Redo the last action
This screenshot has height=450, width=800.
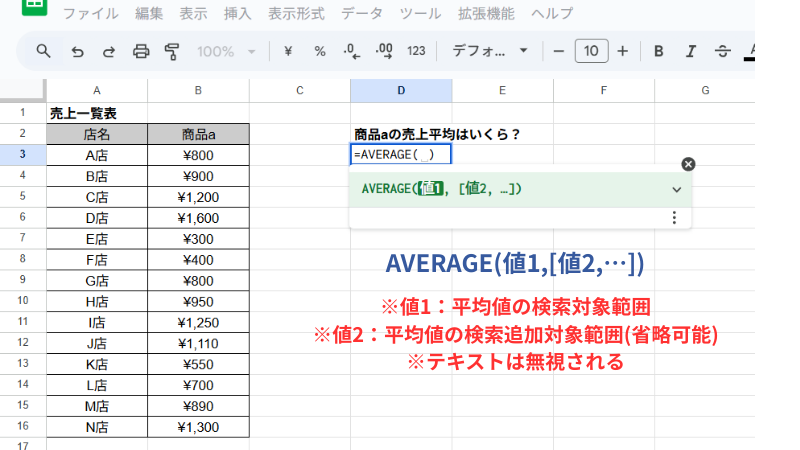pos(109,52)
